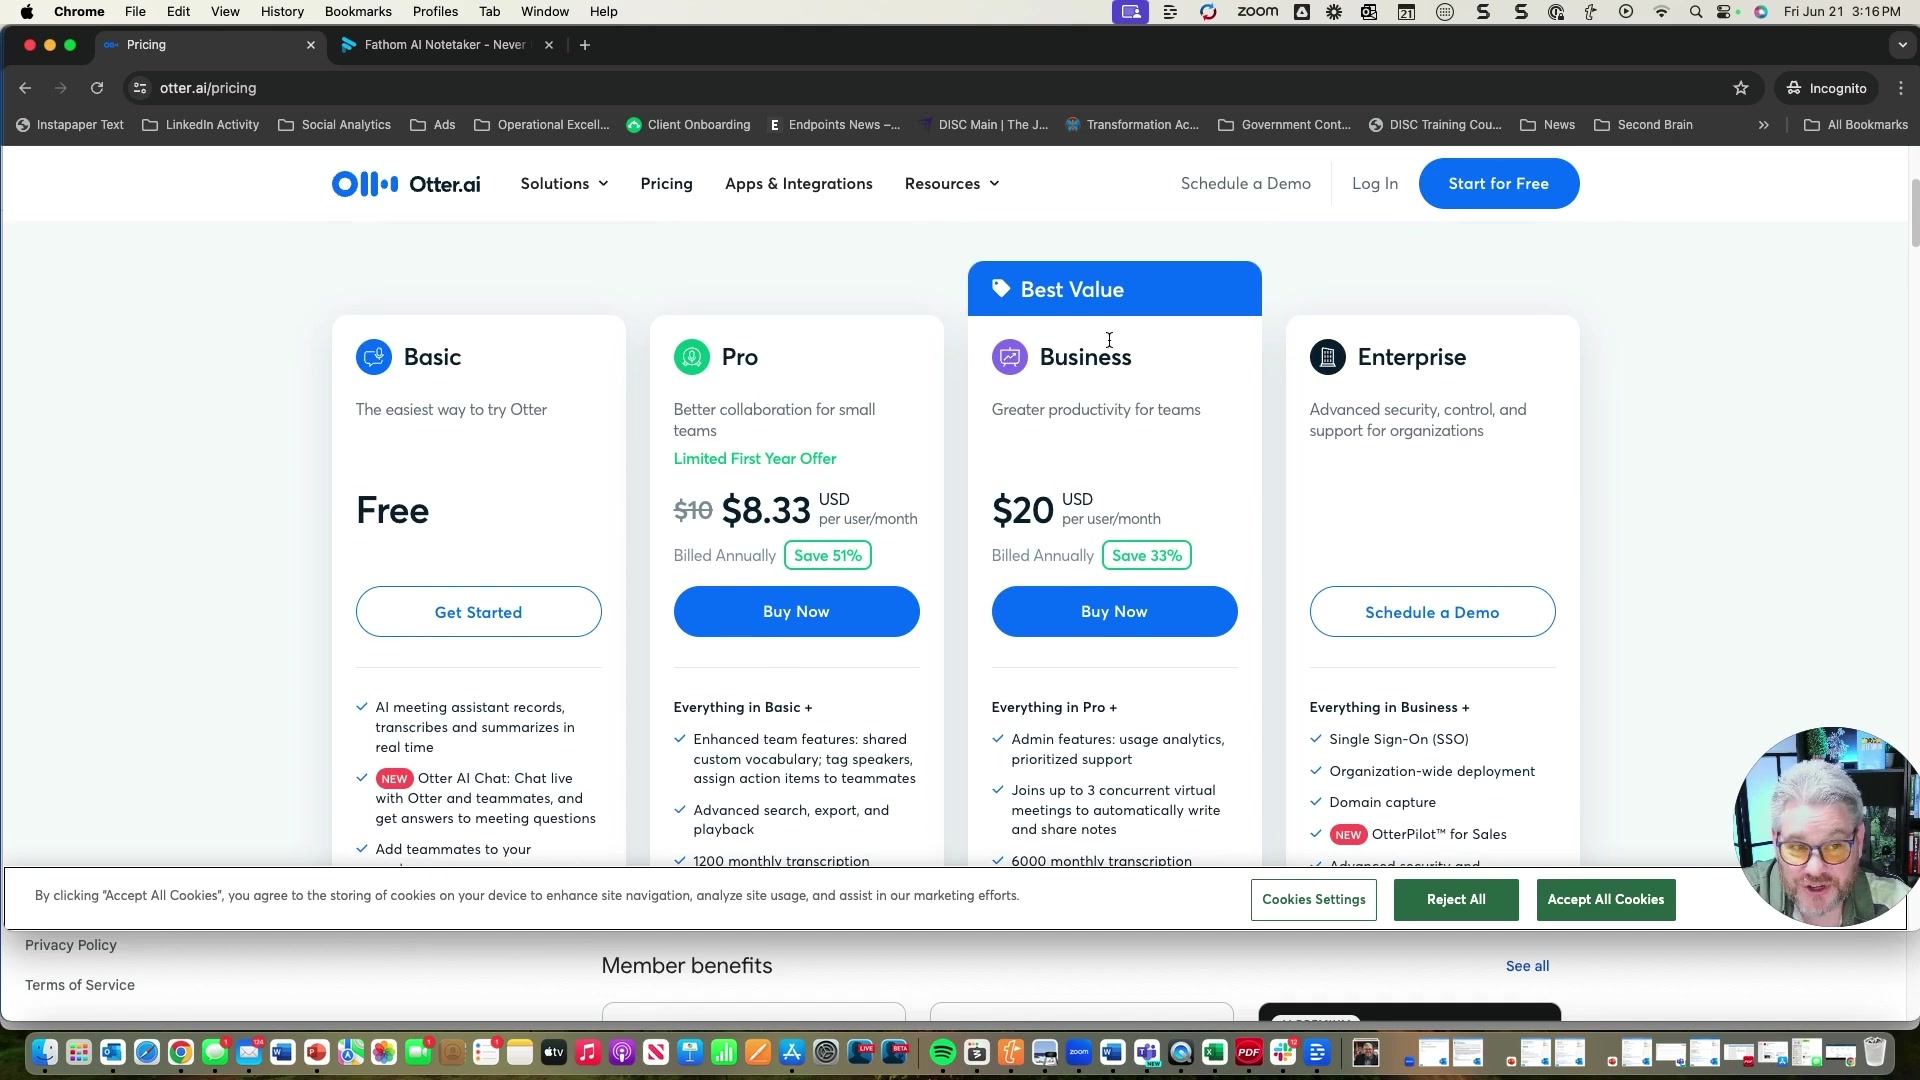
Task: Open Instapaper Text bookmark
Action: coord(70,125)
